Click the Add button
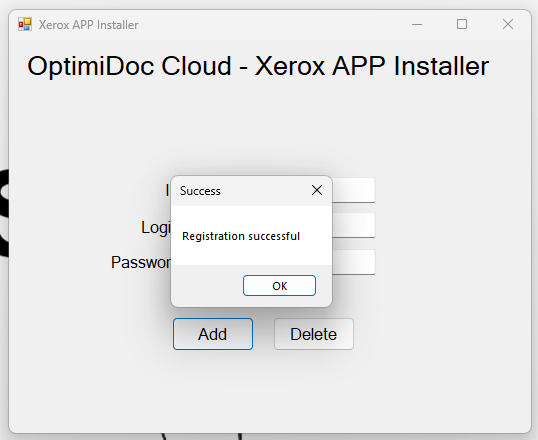 213,334
